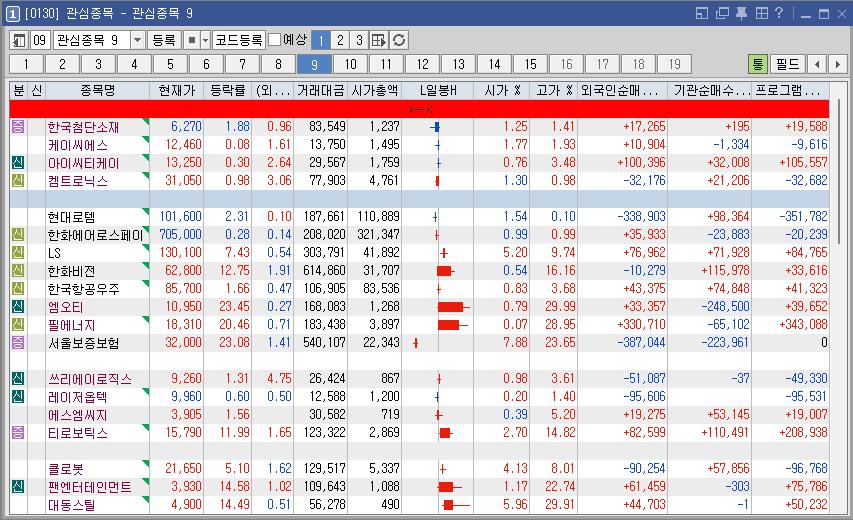The width and height of the screenshot is (853, 520).
Task: Click the 코드등록 button
Action: pos(239,40)
